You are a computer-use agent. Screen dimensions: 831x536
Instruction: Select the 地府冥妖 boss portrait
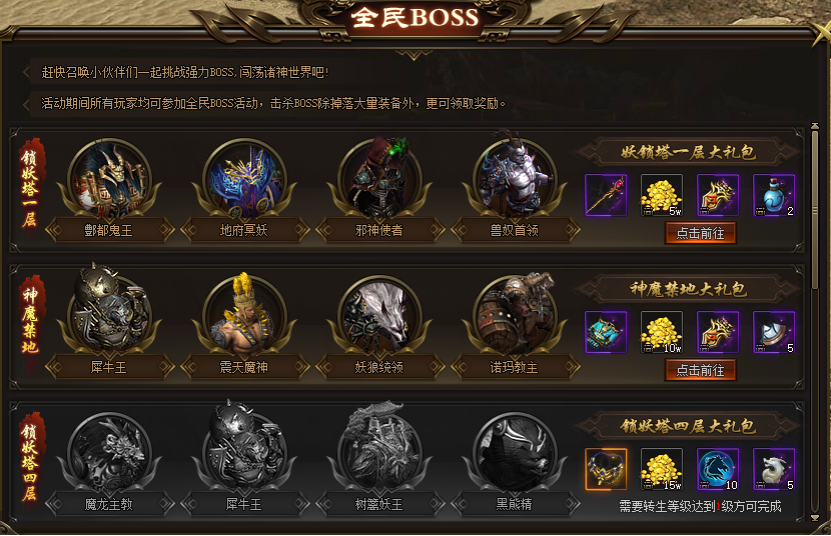coord(245,179)
